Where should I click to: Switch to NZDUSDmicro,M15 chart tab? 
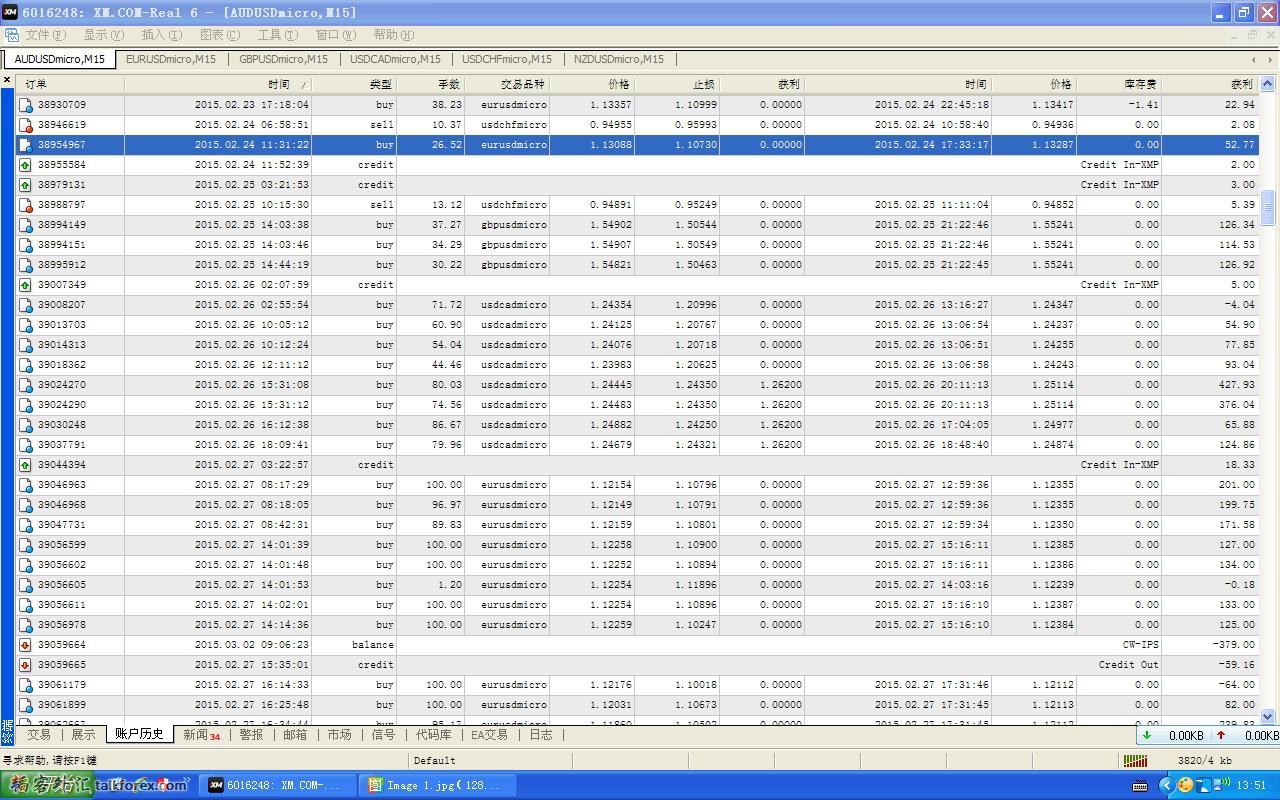click(x=619, y=59)
